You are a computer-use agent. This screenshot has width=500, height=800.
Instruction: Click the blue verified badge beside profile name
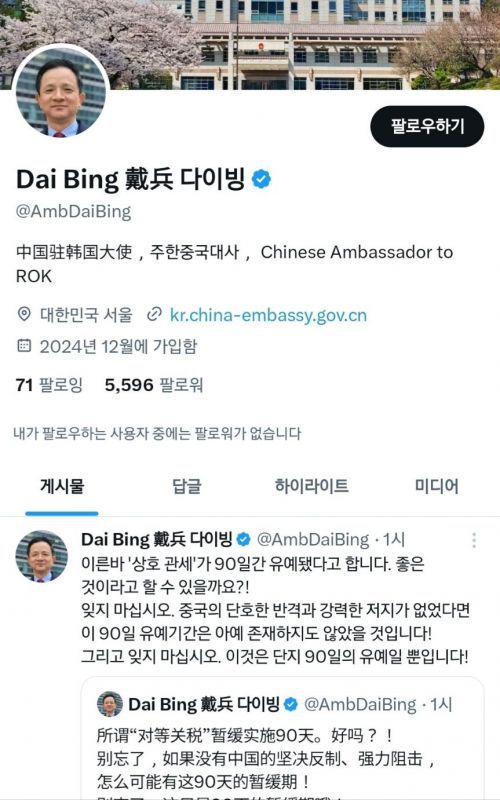click(x=262, y=179)
